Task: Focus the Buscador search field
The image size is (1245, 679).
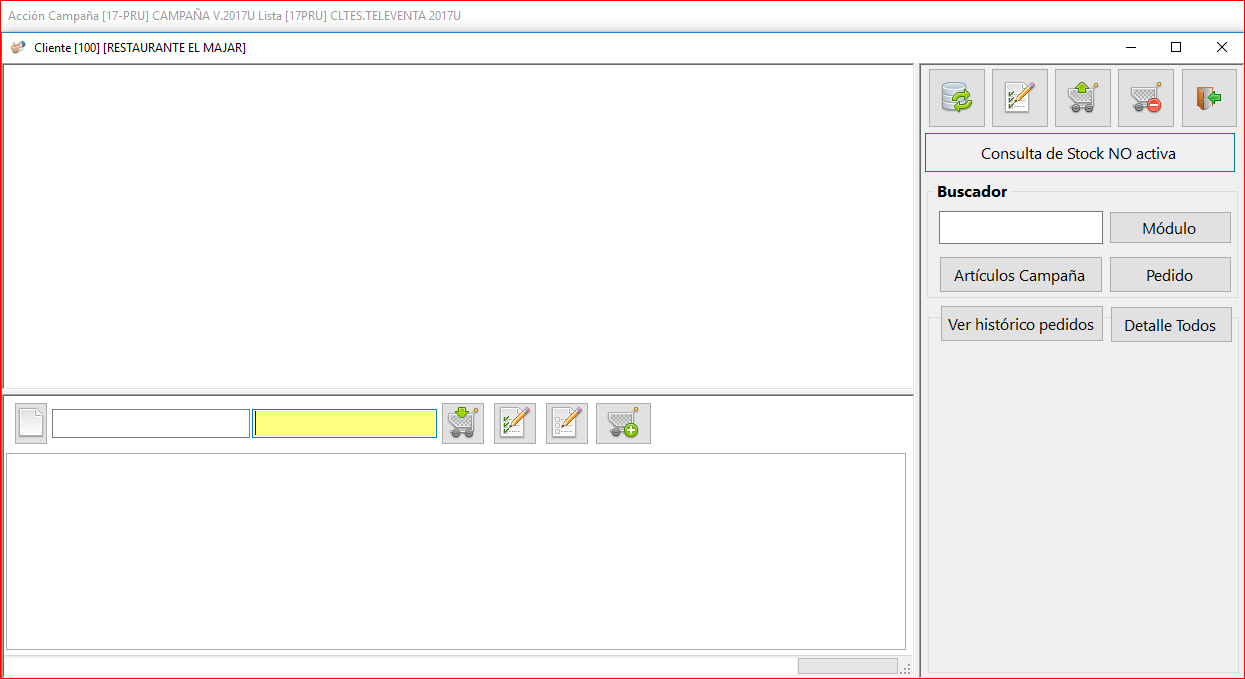Action: pos(1021,227)
